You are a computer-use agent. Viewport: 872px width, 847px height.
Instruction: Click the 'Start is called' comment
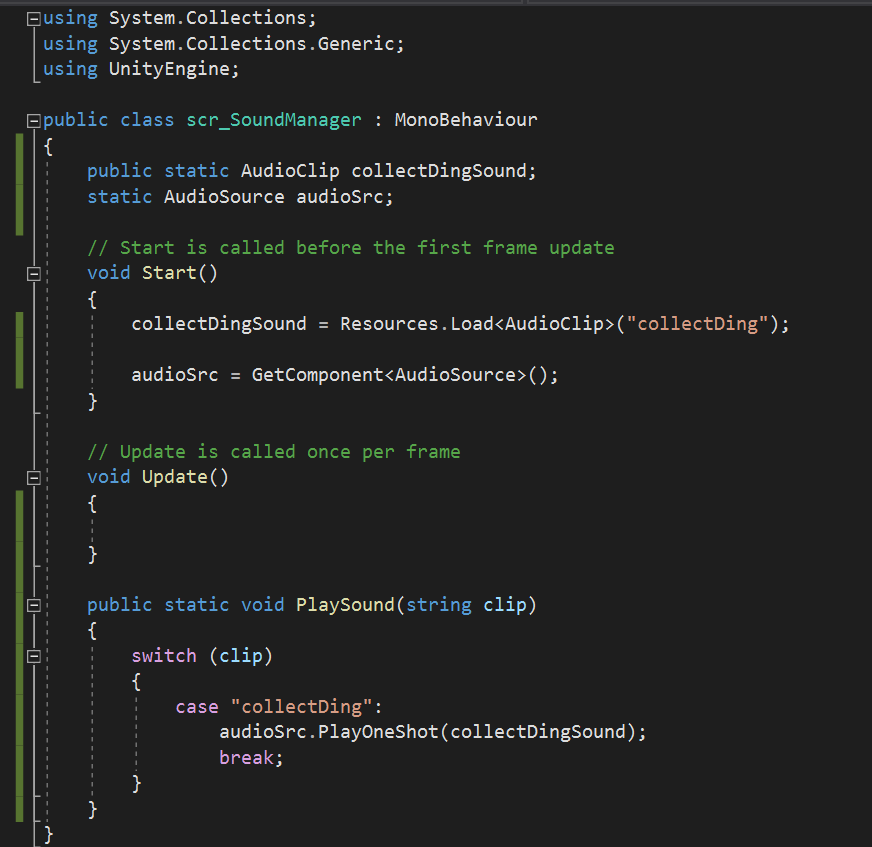point(350,247)
